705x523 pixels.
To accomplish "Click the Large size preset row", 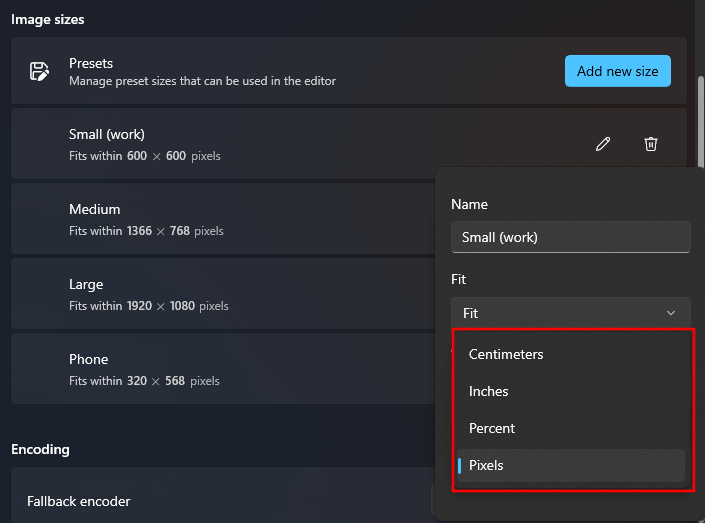I will point(220,294).
